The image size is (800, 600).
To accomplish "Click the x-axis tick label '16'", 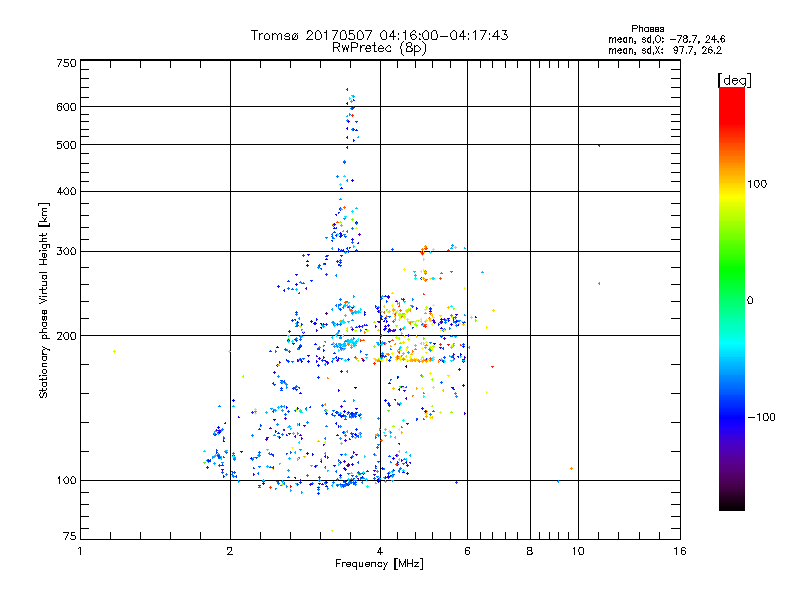I will click(680, 551).
